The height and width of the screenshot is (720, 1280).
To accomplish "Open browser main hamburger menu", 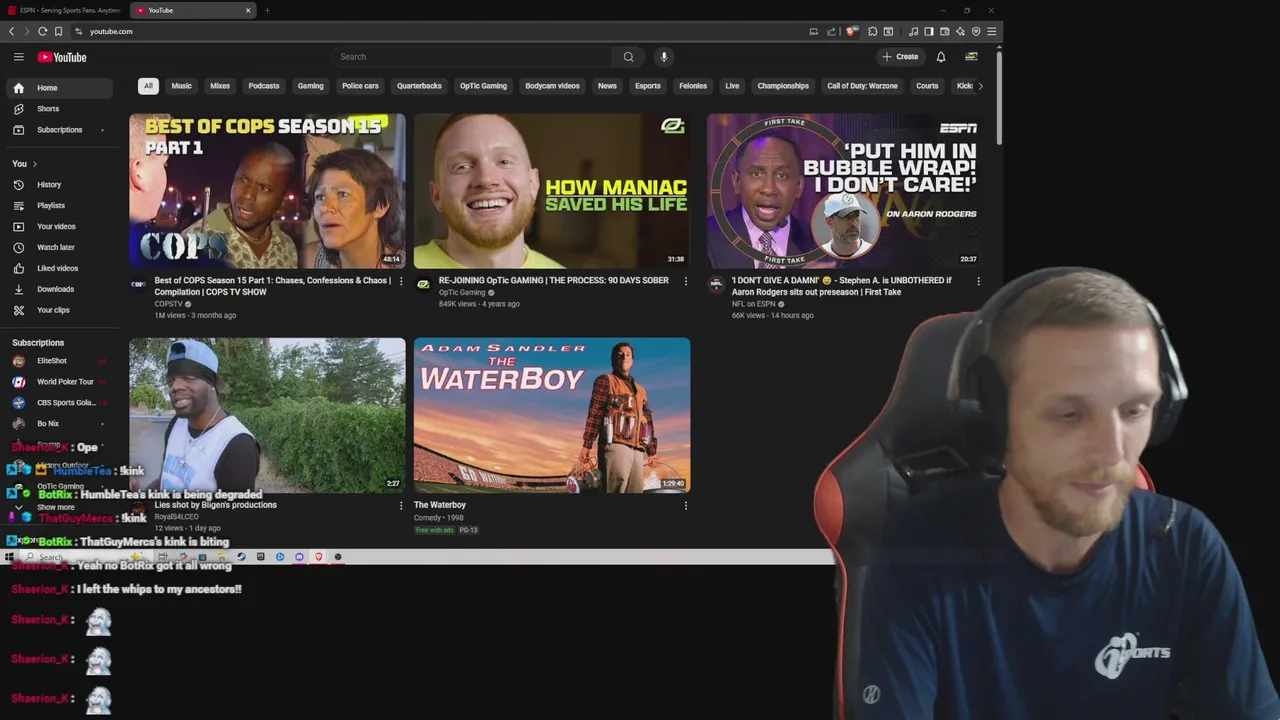I will pyautogui.click(x=991, y=31).
